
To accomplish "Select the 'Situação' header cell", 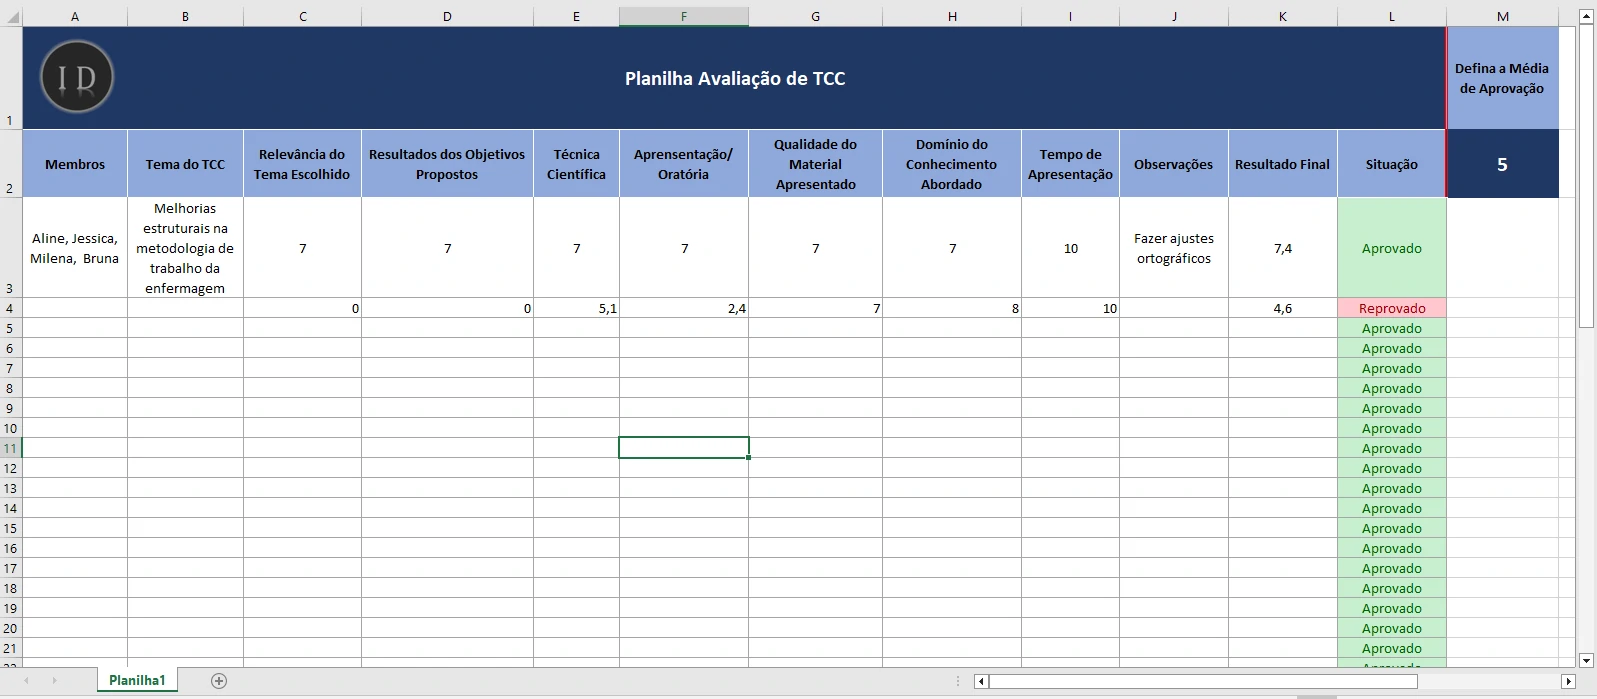I will pos(1391,164).
